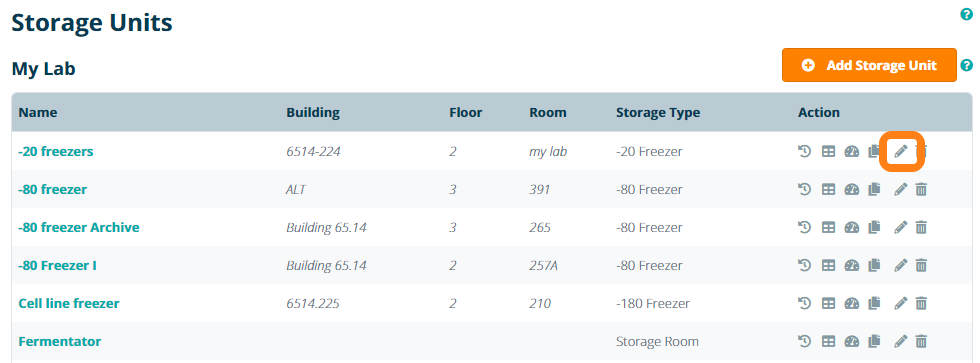Open grid layout icon for -80 Freezer I

click(828, 266)
